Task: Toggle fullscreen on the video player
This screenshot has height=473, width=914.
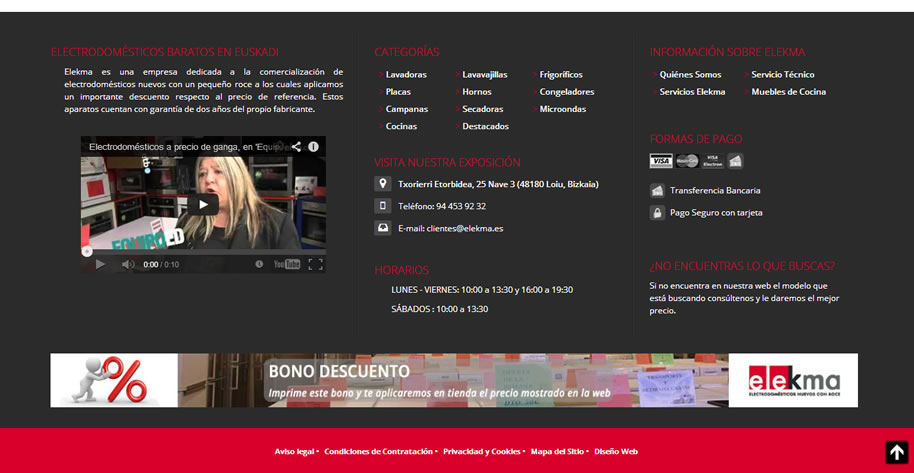Action: coord(315,264)
